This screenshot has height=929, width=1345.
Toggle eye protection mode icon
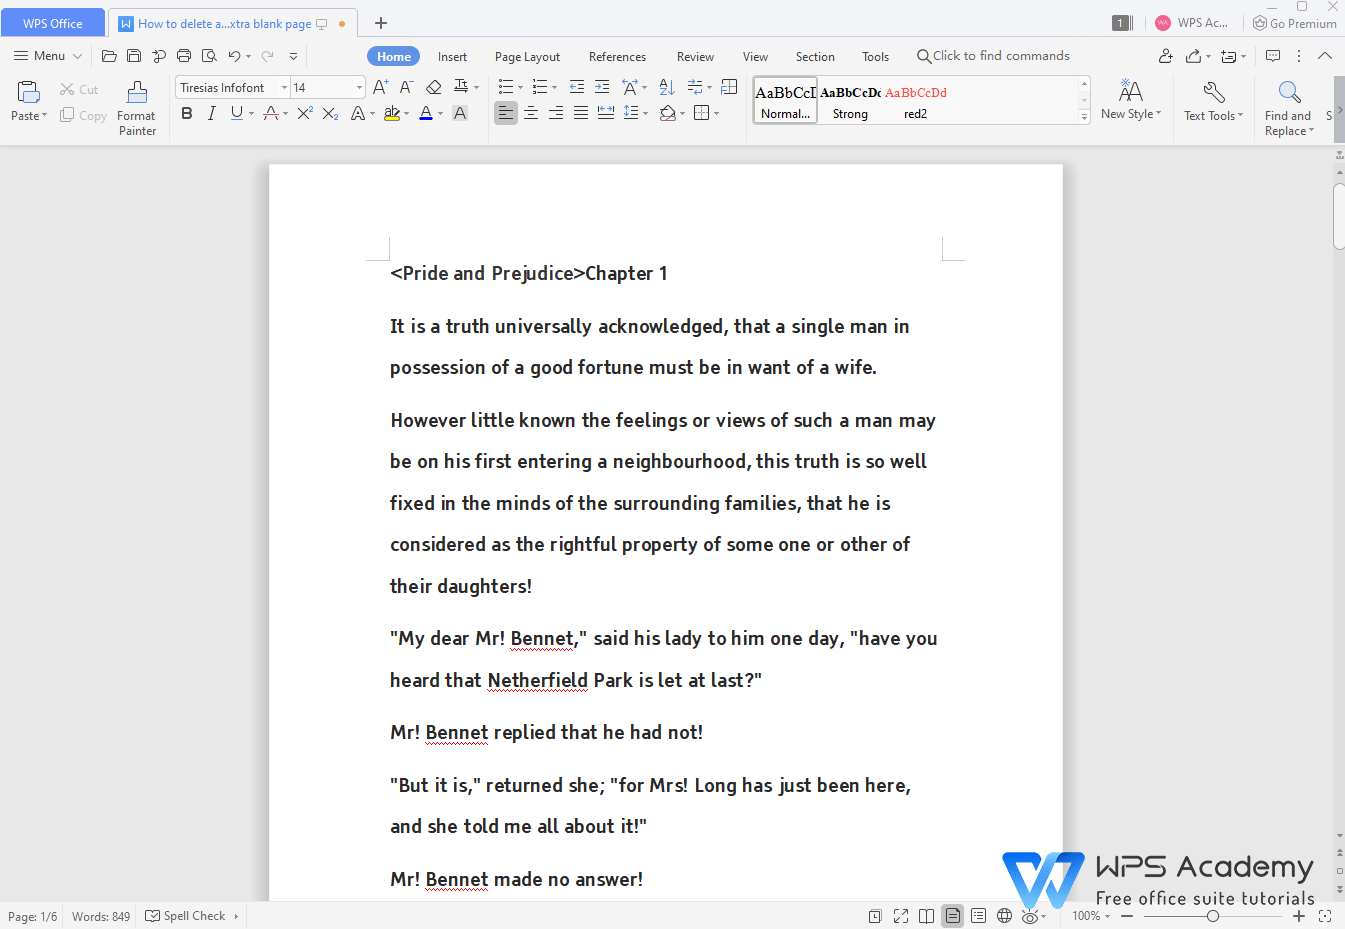click(1030, 916)
